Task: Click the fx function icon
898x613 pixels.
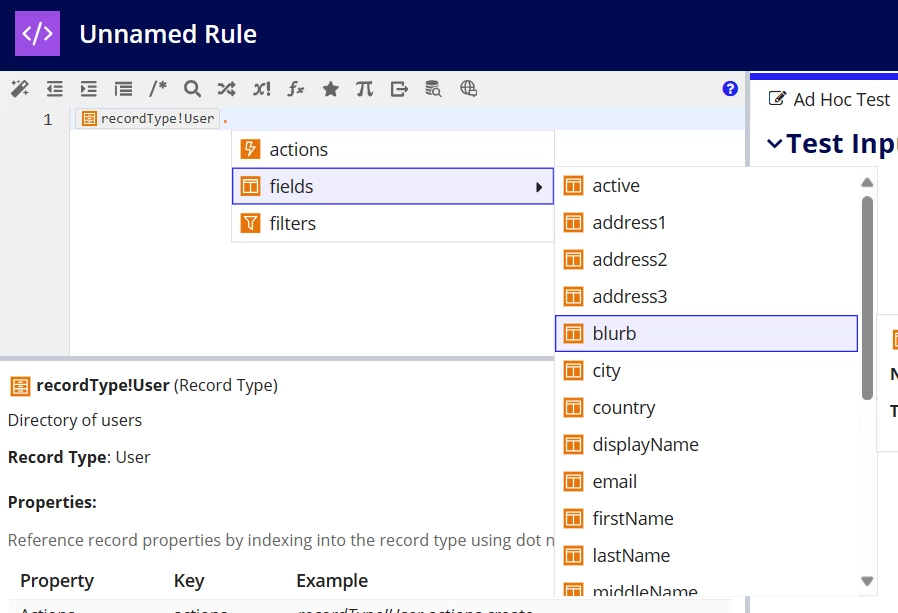Action: tap(296, 89)
